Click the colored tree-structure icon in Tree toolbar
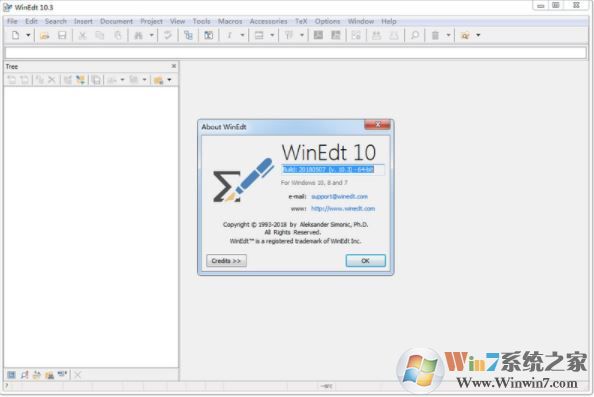594x397 pixels. point(80,80)
